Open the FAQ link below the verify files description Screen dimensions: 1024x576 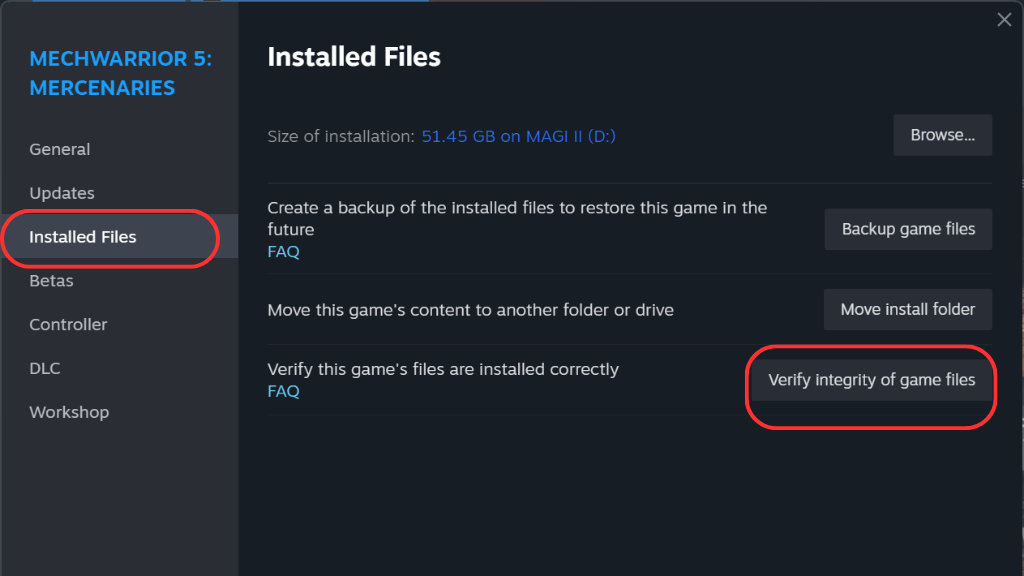tap(283, 391)
